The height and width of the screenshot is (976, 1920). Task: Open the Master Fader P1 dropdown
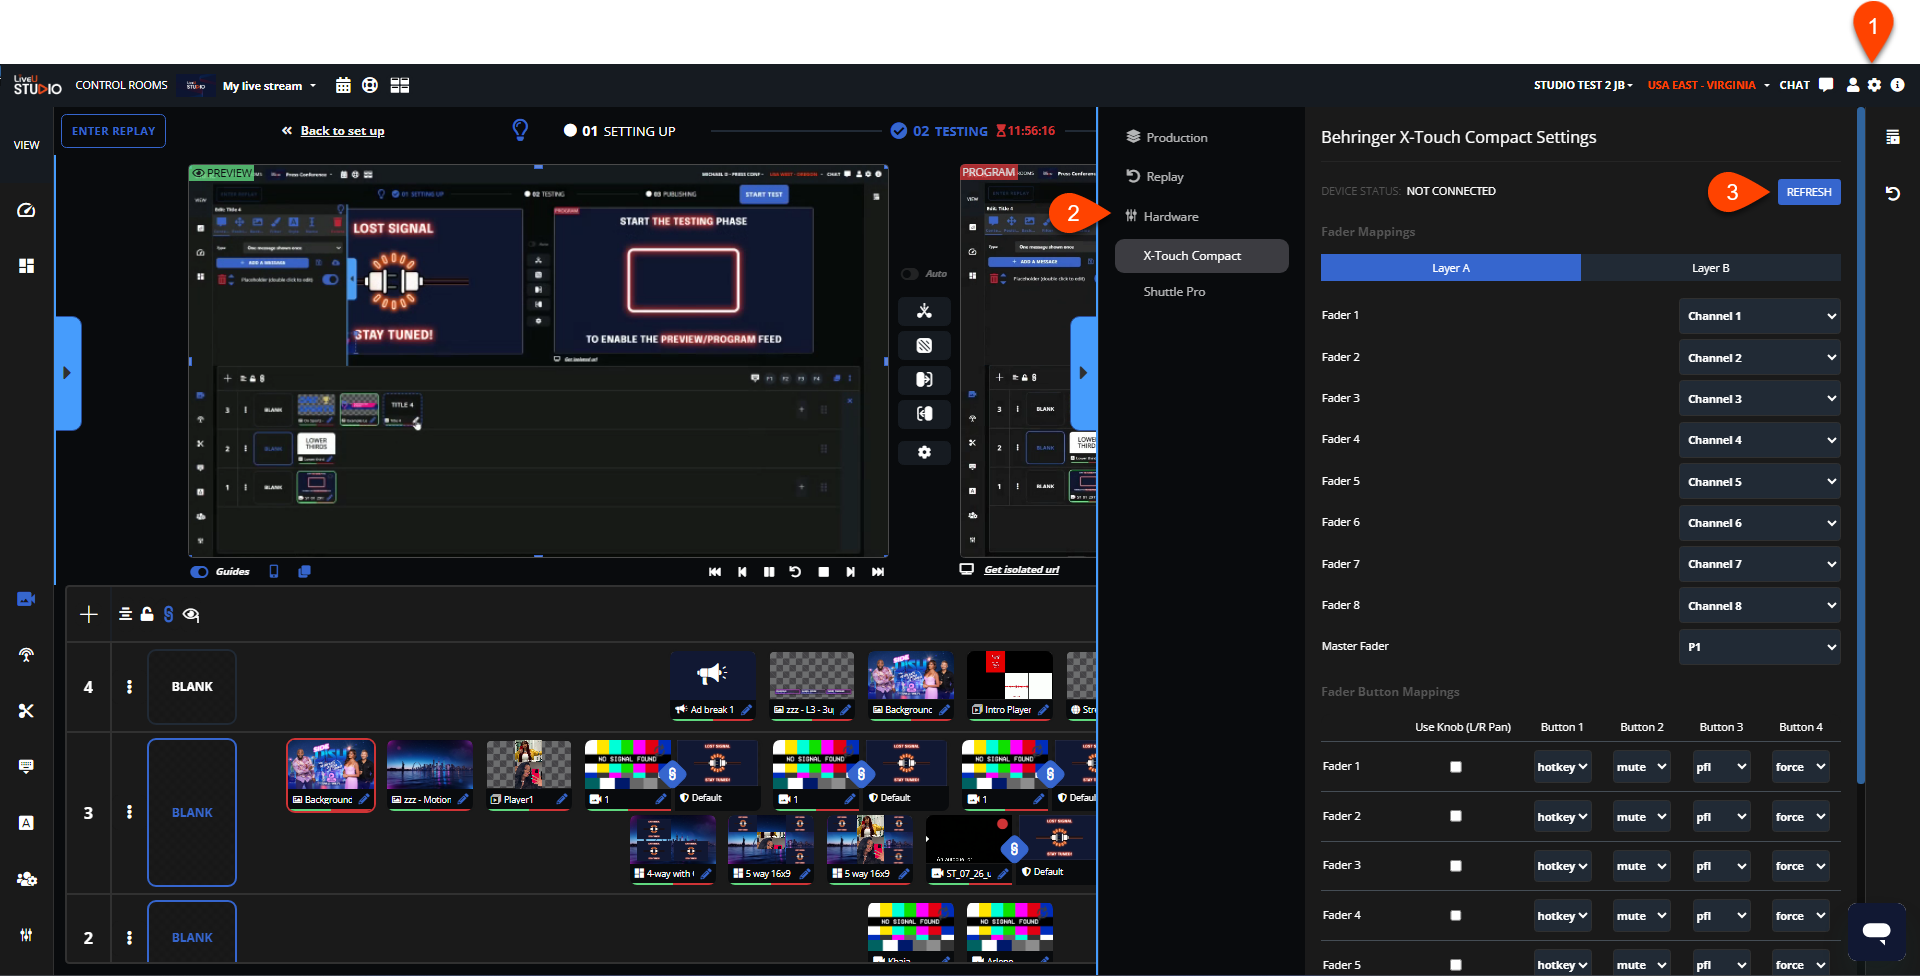(x=1759, y=647)
